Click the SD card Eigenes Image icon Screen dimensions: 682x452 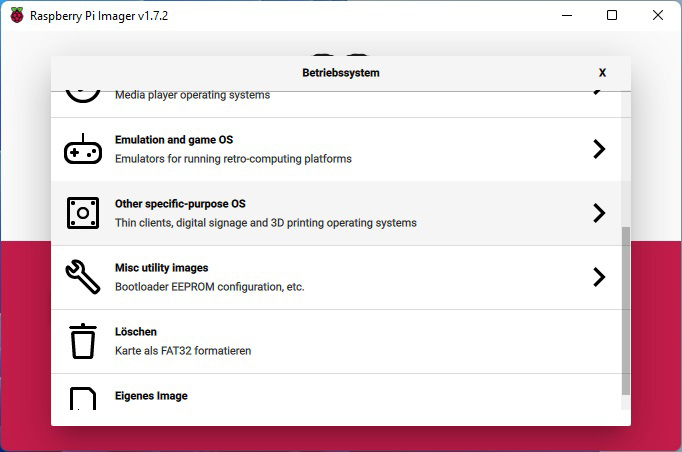[x=83, y=398]
